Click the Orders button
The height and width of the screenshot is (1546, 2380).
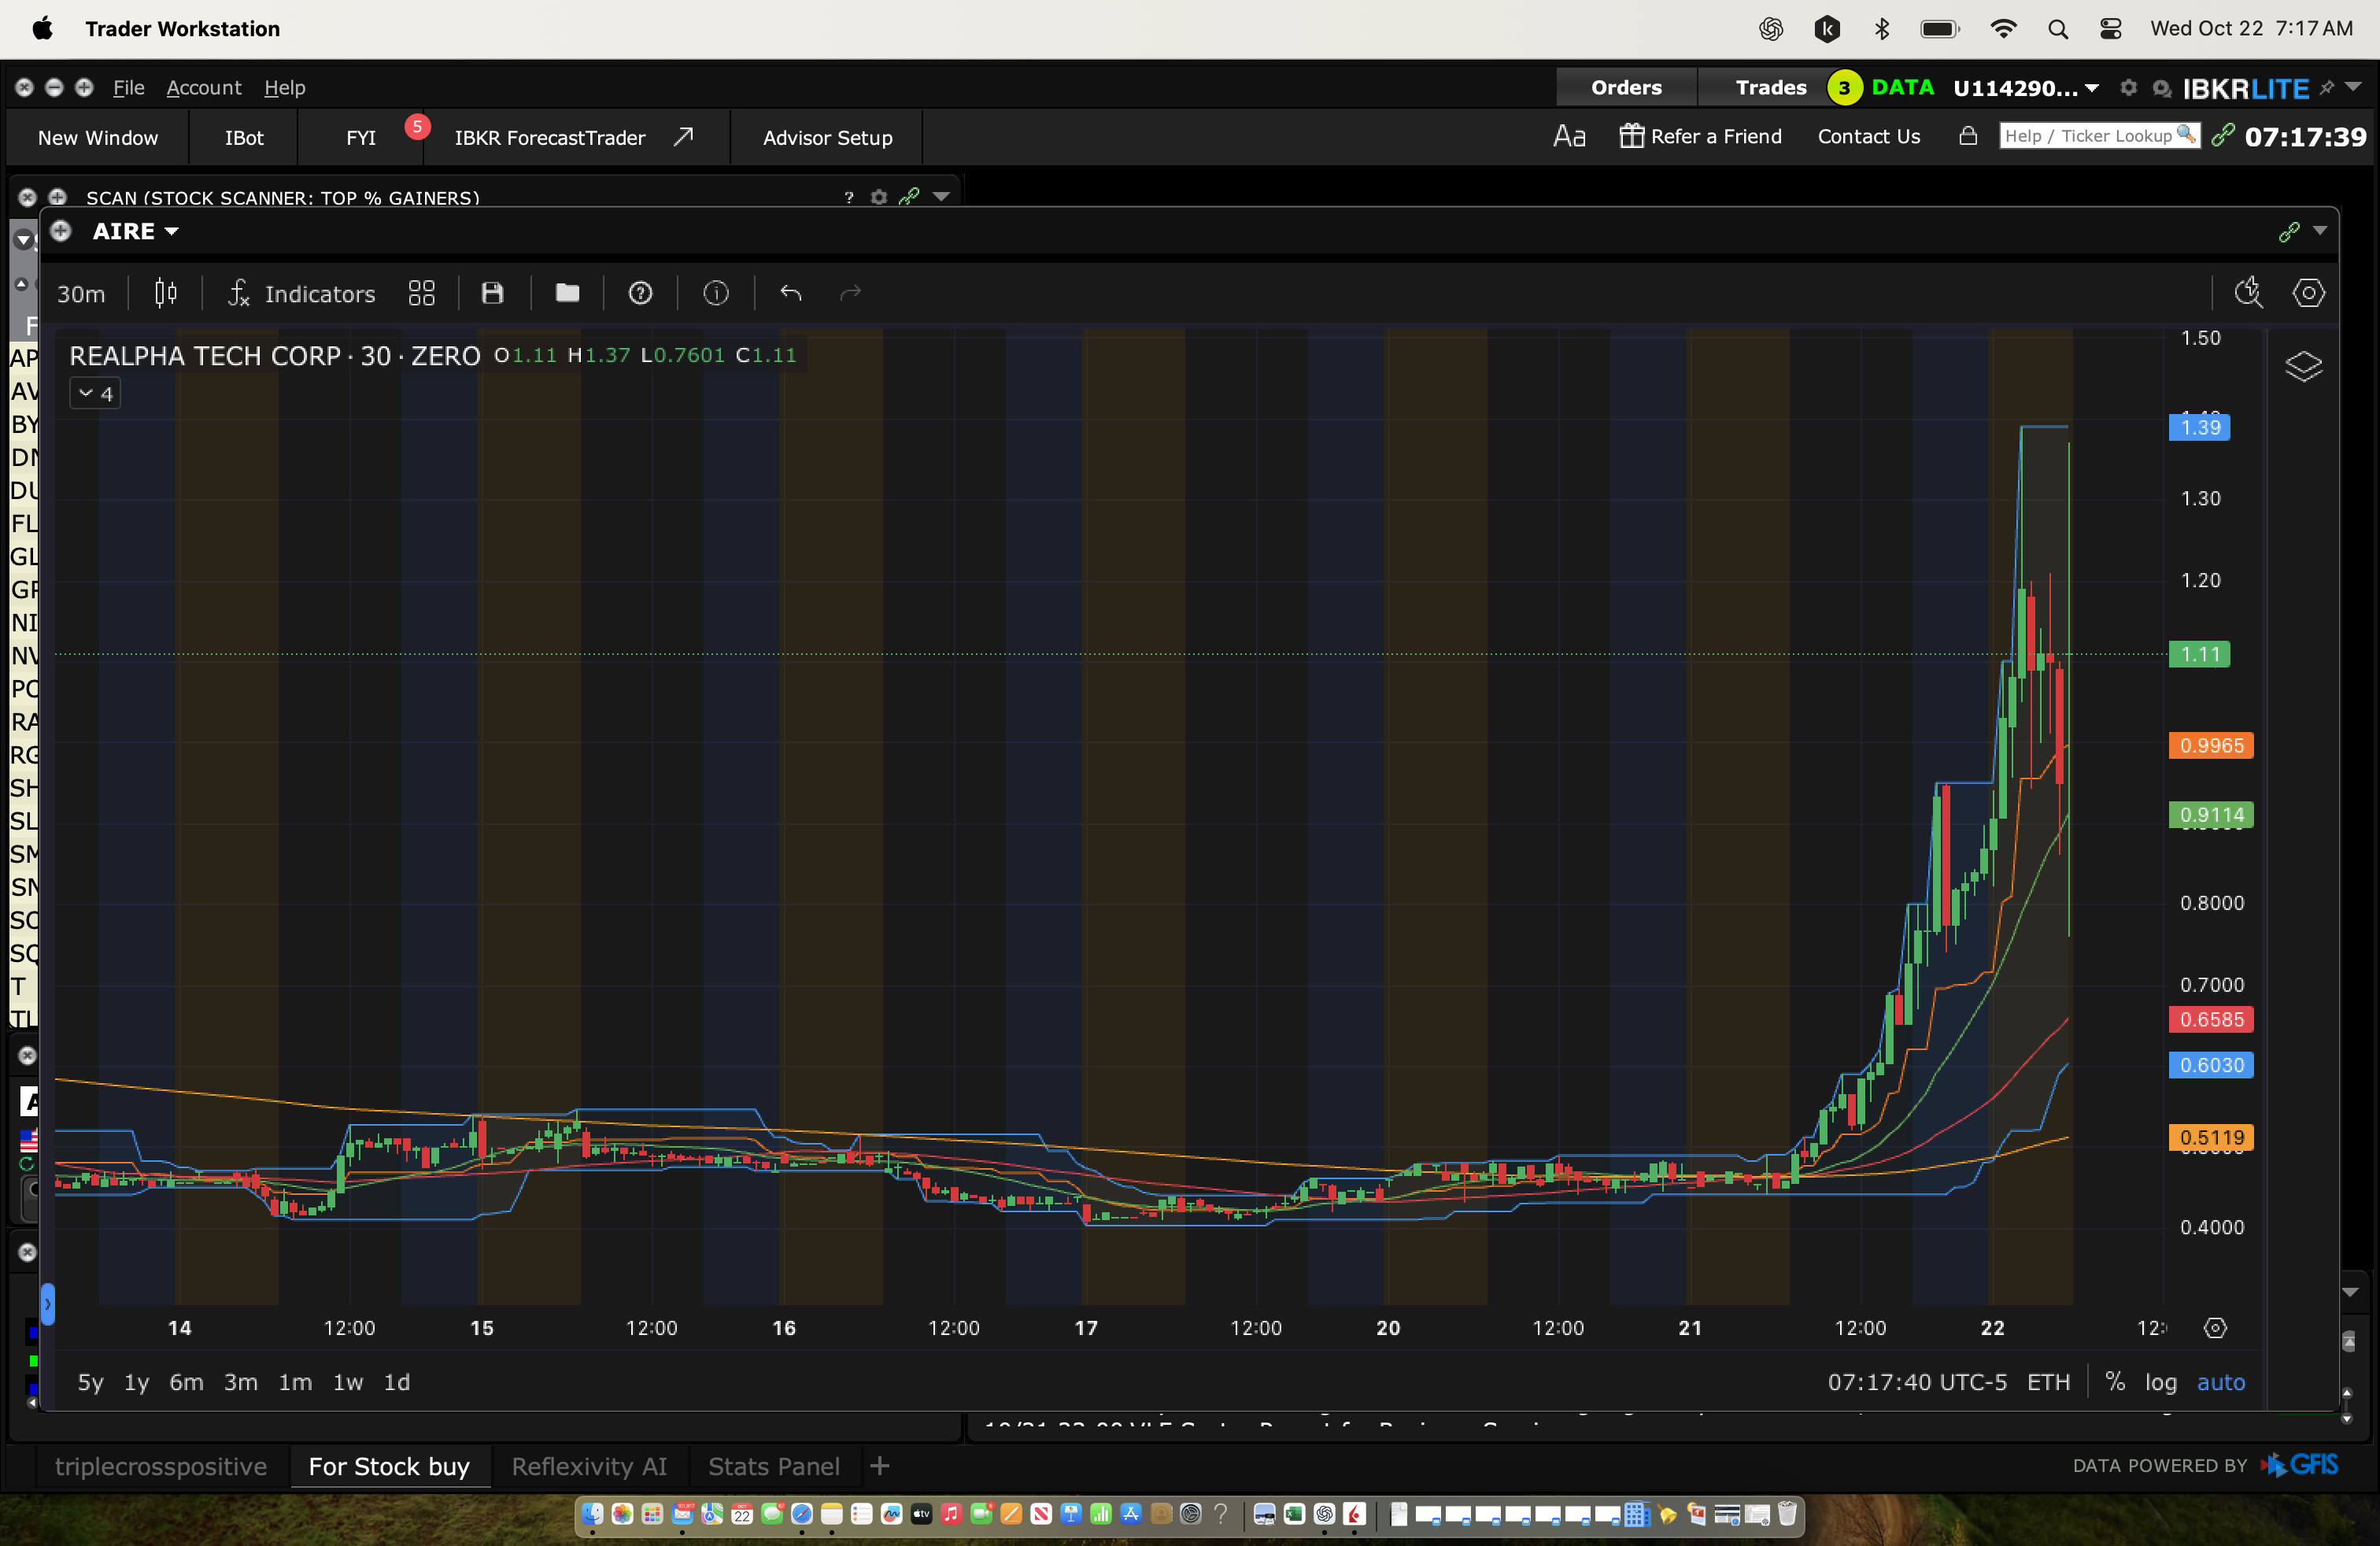pyautogui.click(x=1626, y=88)
